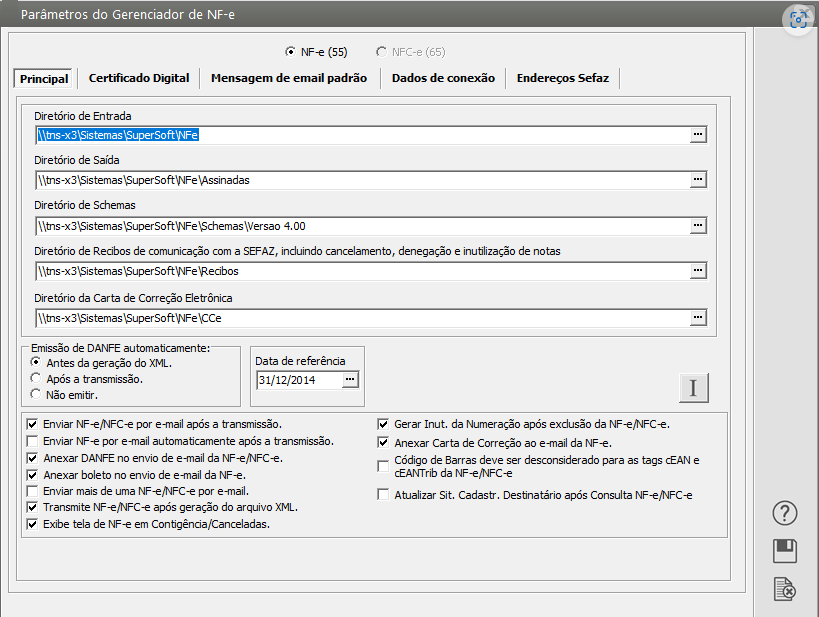
Task: Click the 'I' button beside reference date
Action: [693, 388]
